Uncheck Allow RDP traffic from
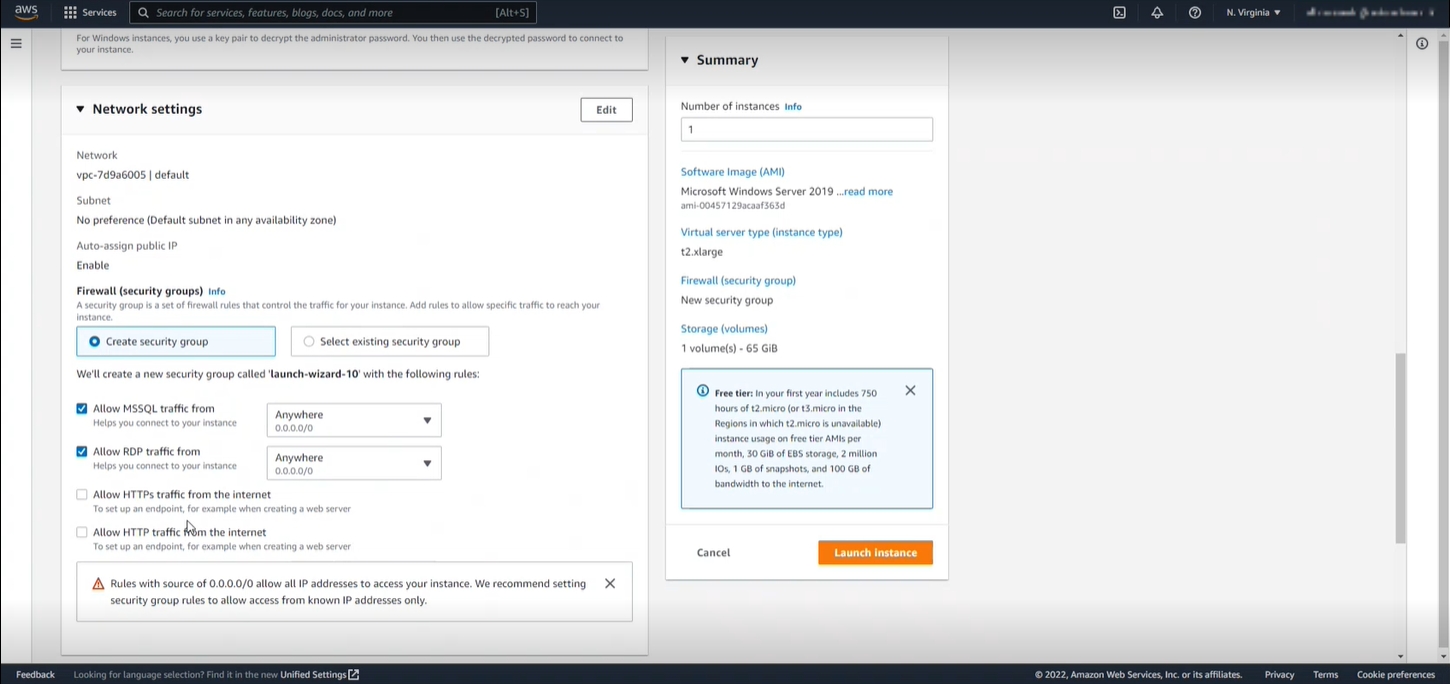Screen dimensions: 1450x684 [82, 452]
